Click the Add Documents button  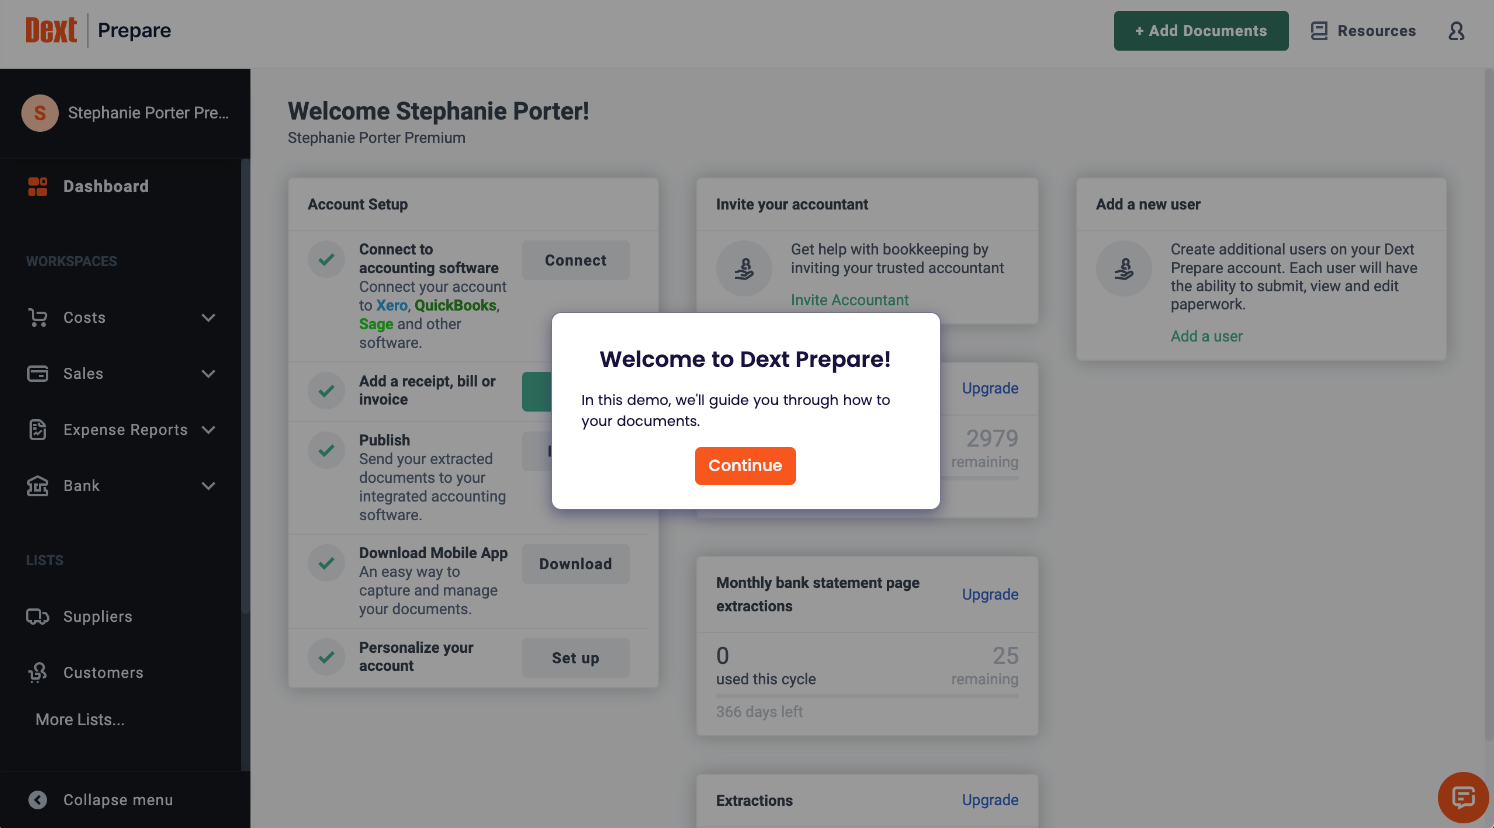[x=1201, y=31]
